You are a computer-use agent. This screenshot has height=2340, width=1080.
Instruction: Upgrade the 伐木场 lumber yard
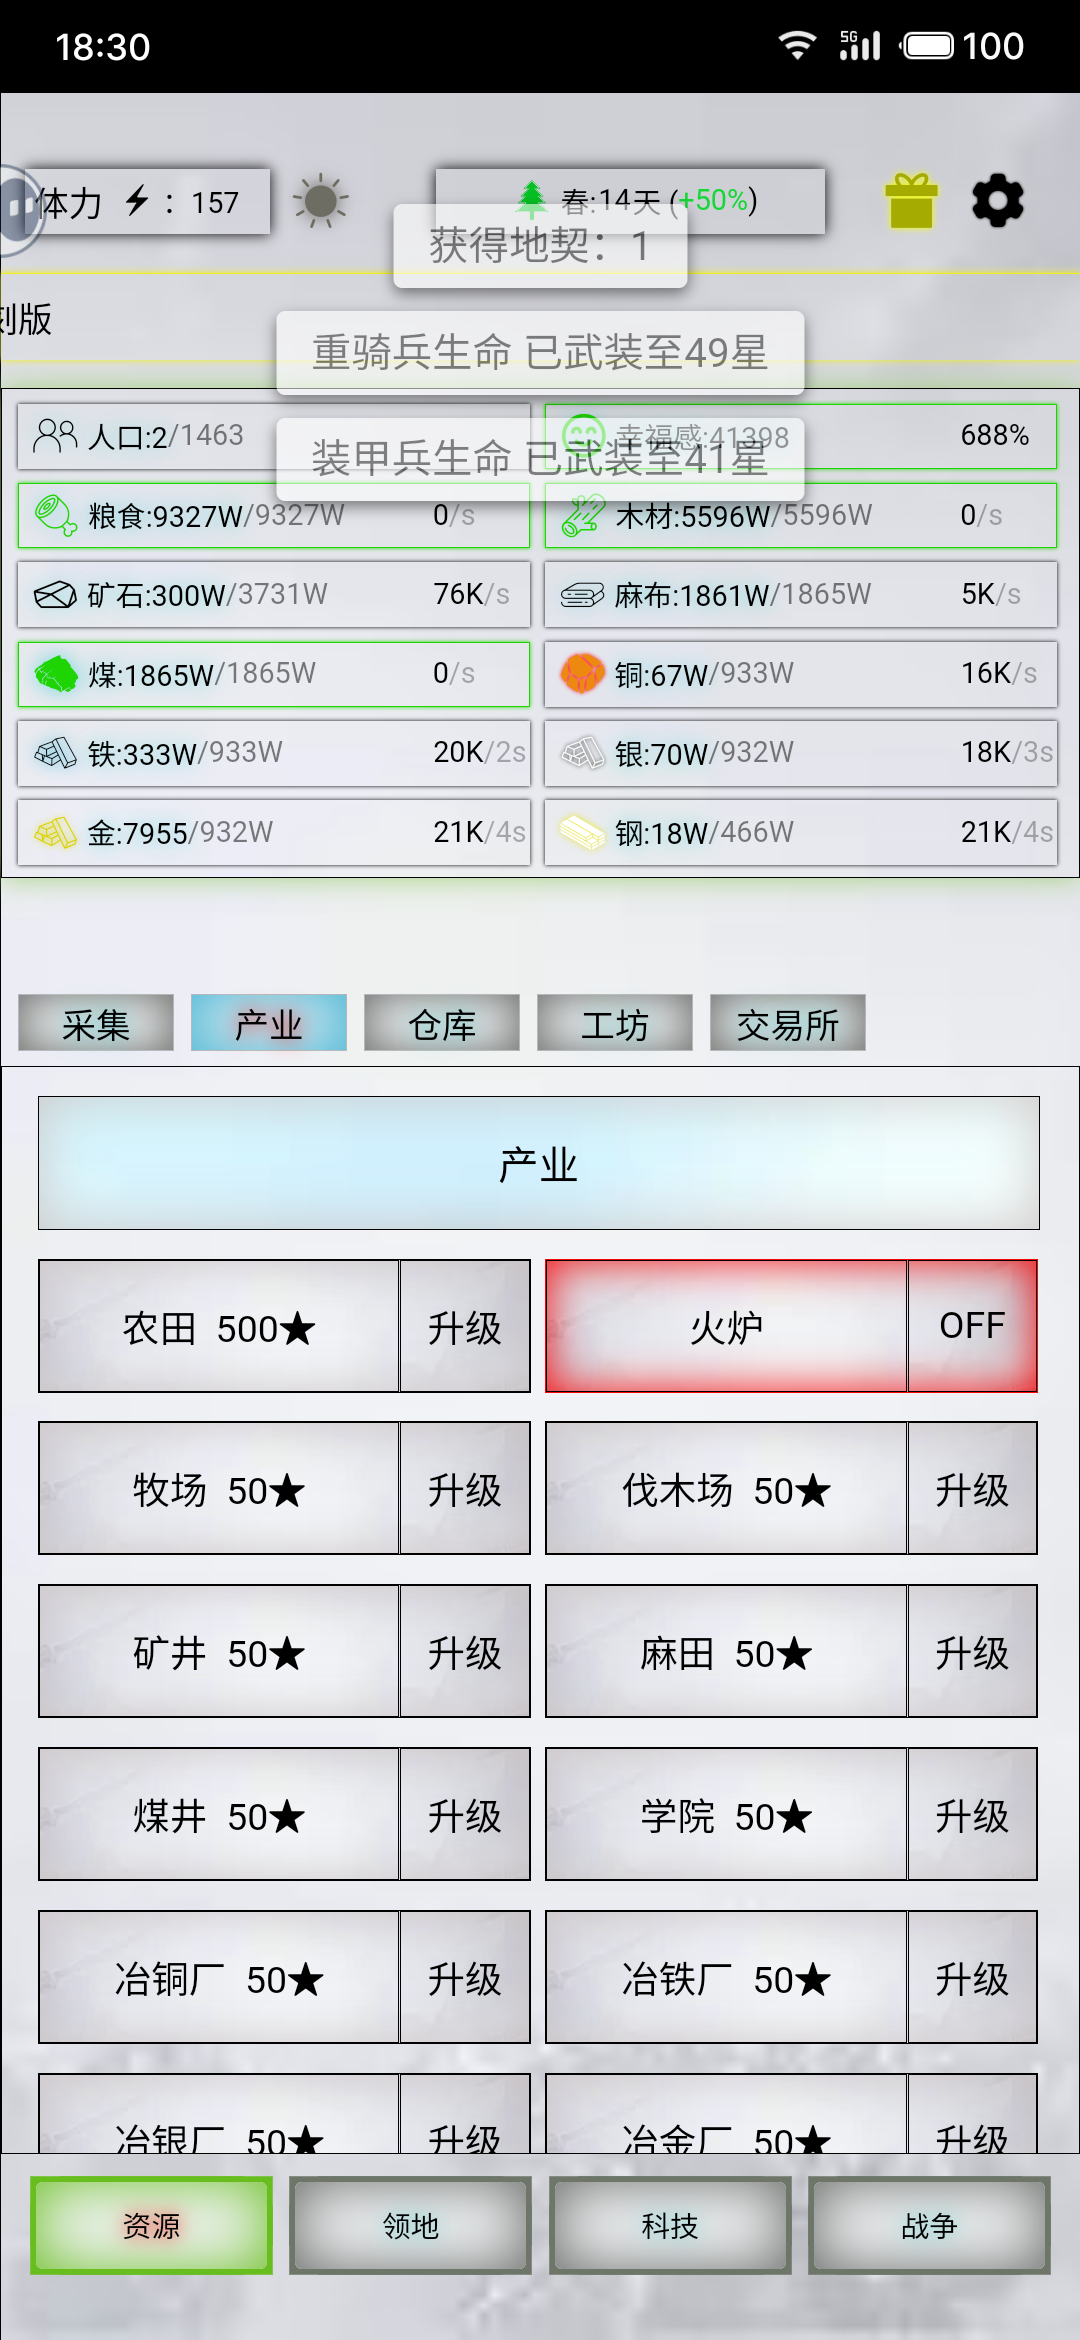pyautogui.click(x=972, y=1488)
